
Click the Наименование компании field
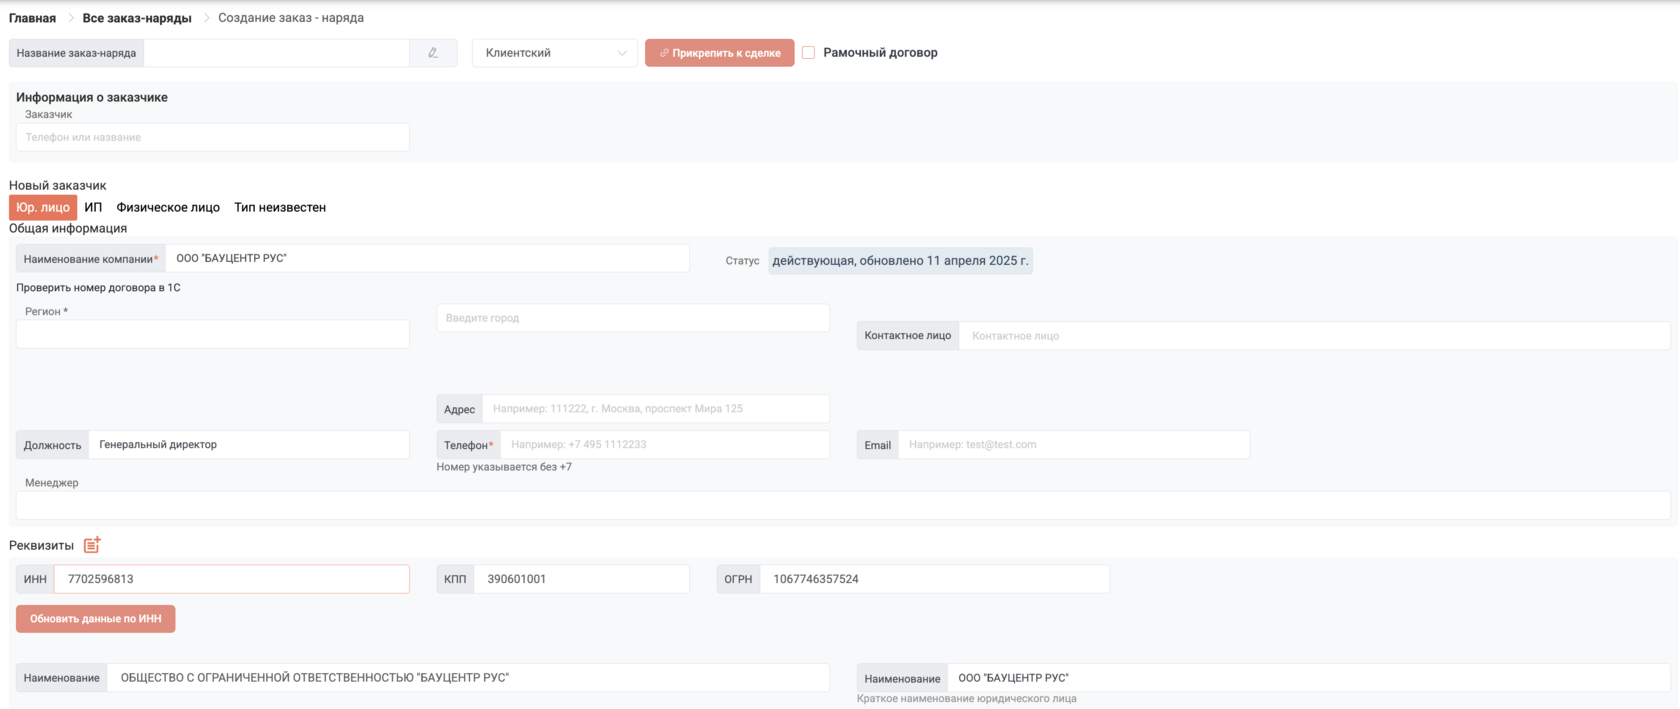427,258
